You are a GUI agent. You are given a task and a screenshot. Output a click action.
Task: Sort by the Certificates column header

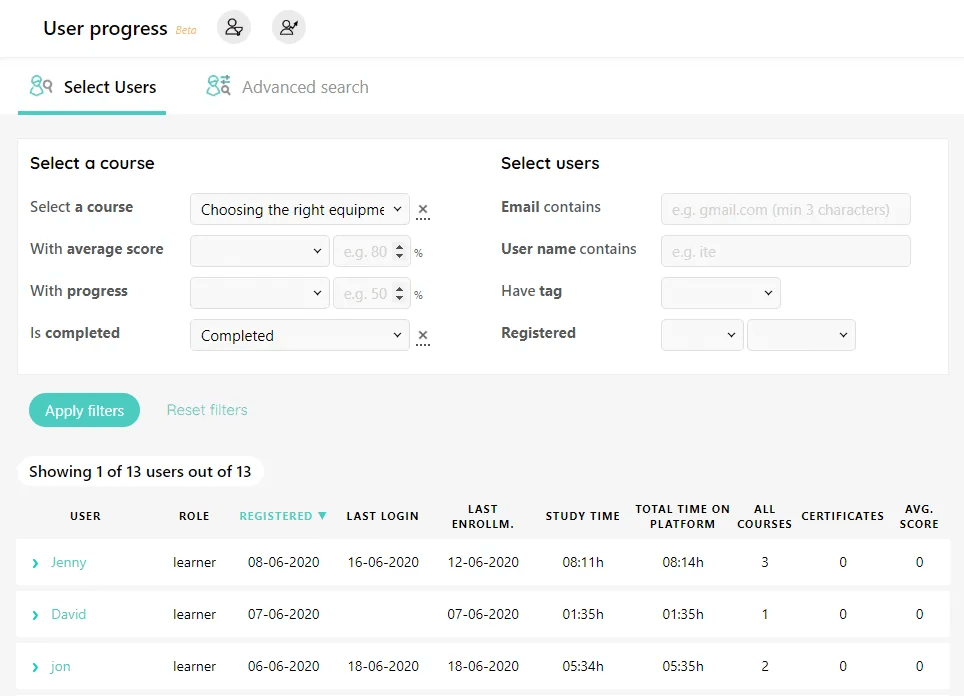tap(843, 516)
